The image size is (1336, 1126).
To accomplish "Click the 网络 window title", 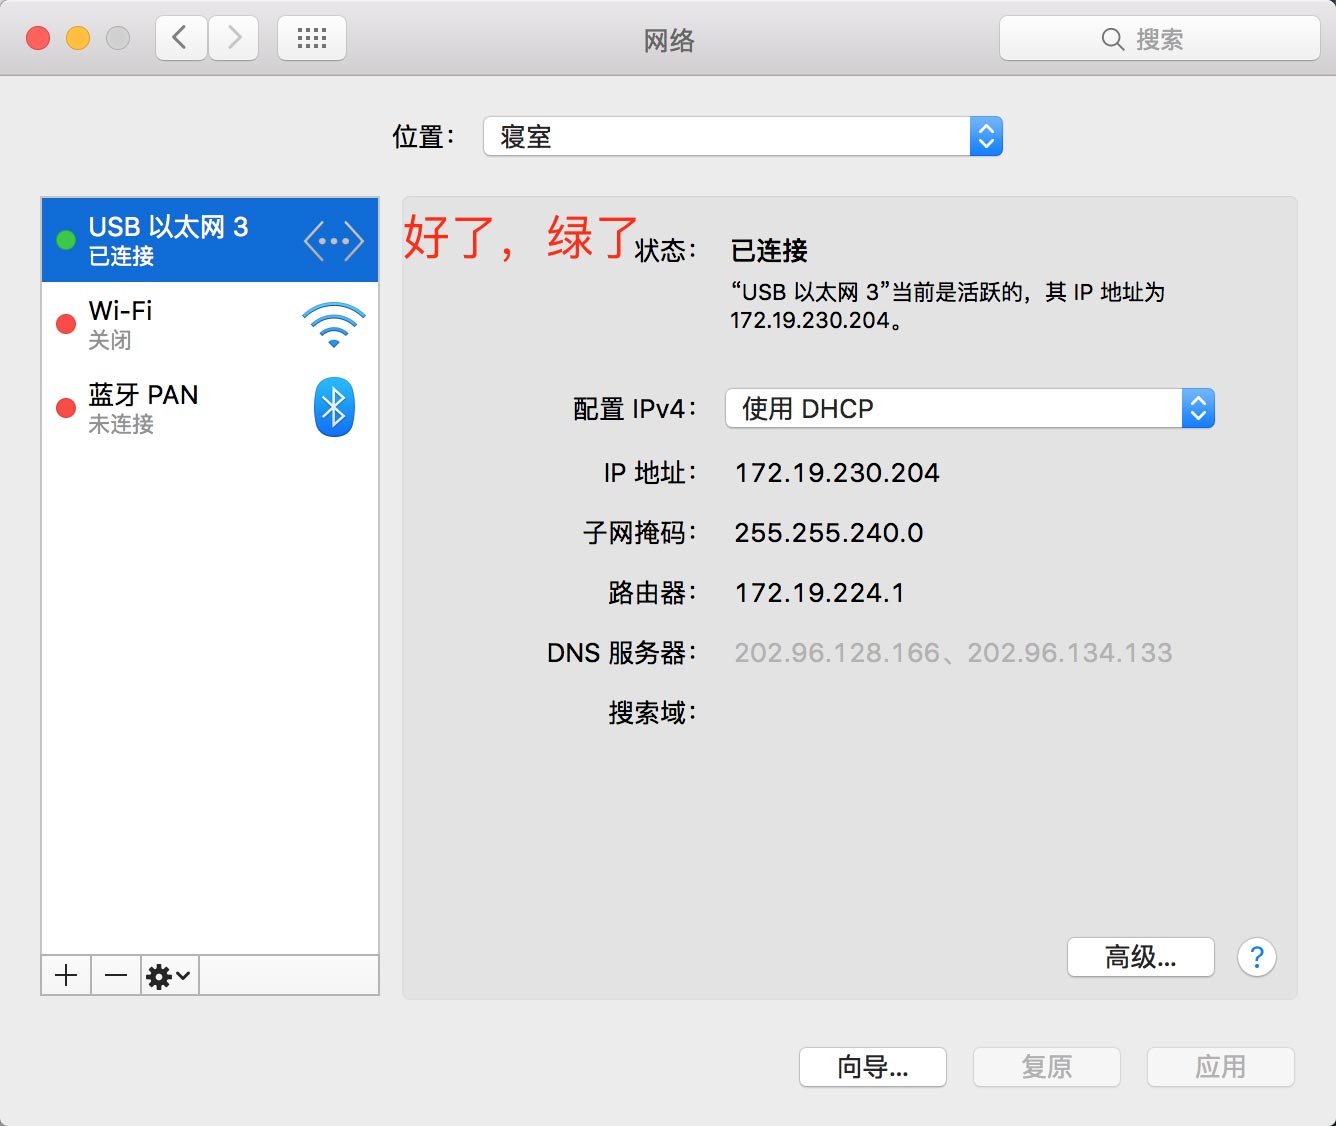I will pyautogui.click(x=669, y=40).
